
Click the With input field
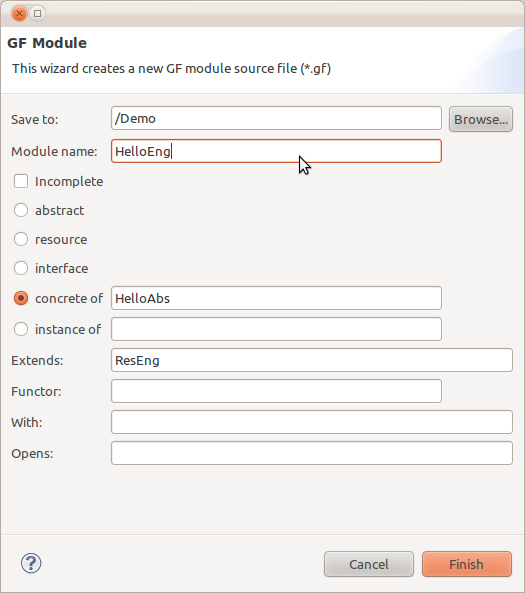pyautogui.click(x=312, y=422)
